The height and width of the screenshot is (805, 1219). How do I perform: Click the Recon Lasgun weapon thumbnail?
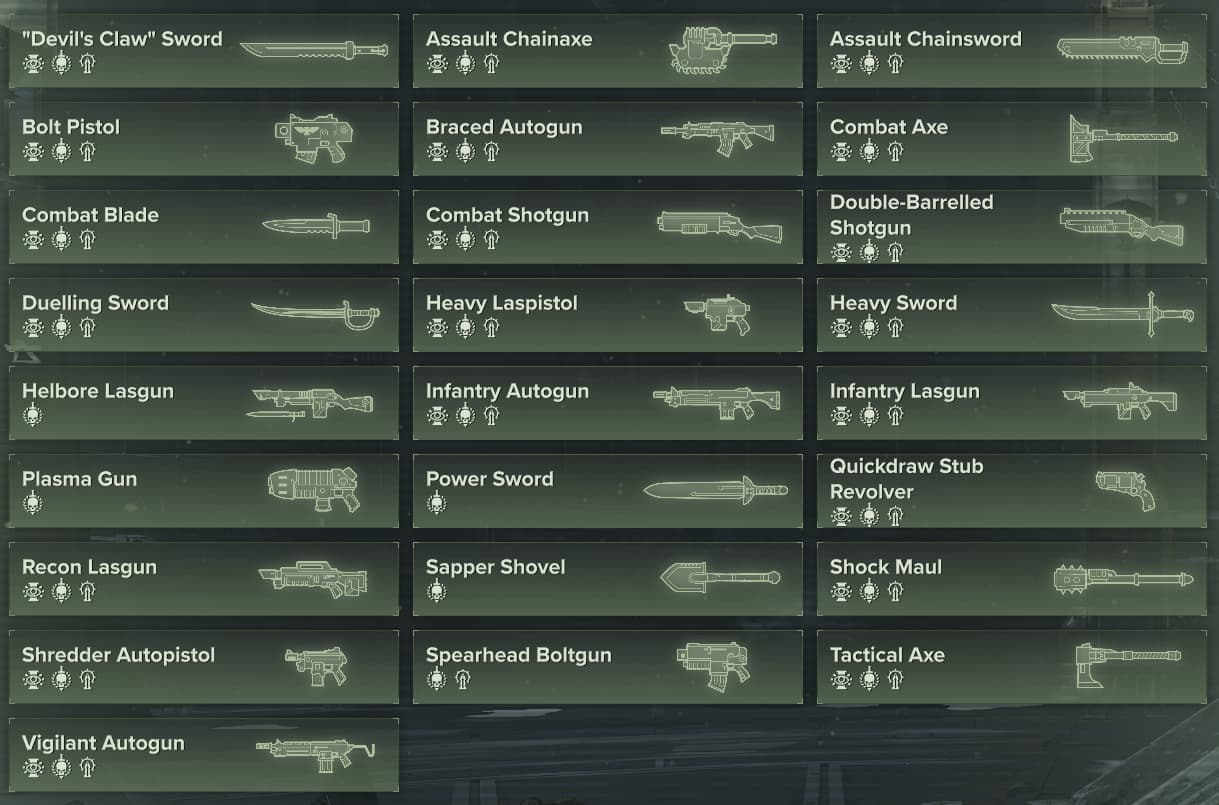(313, 579)
